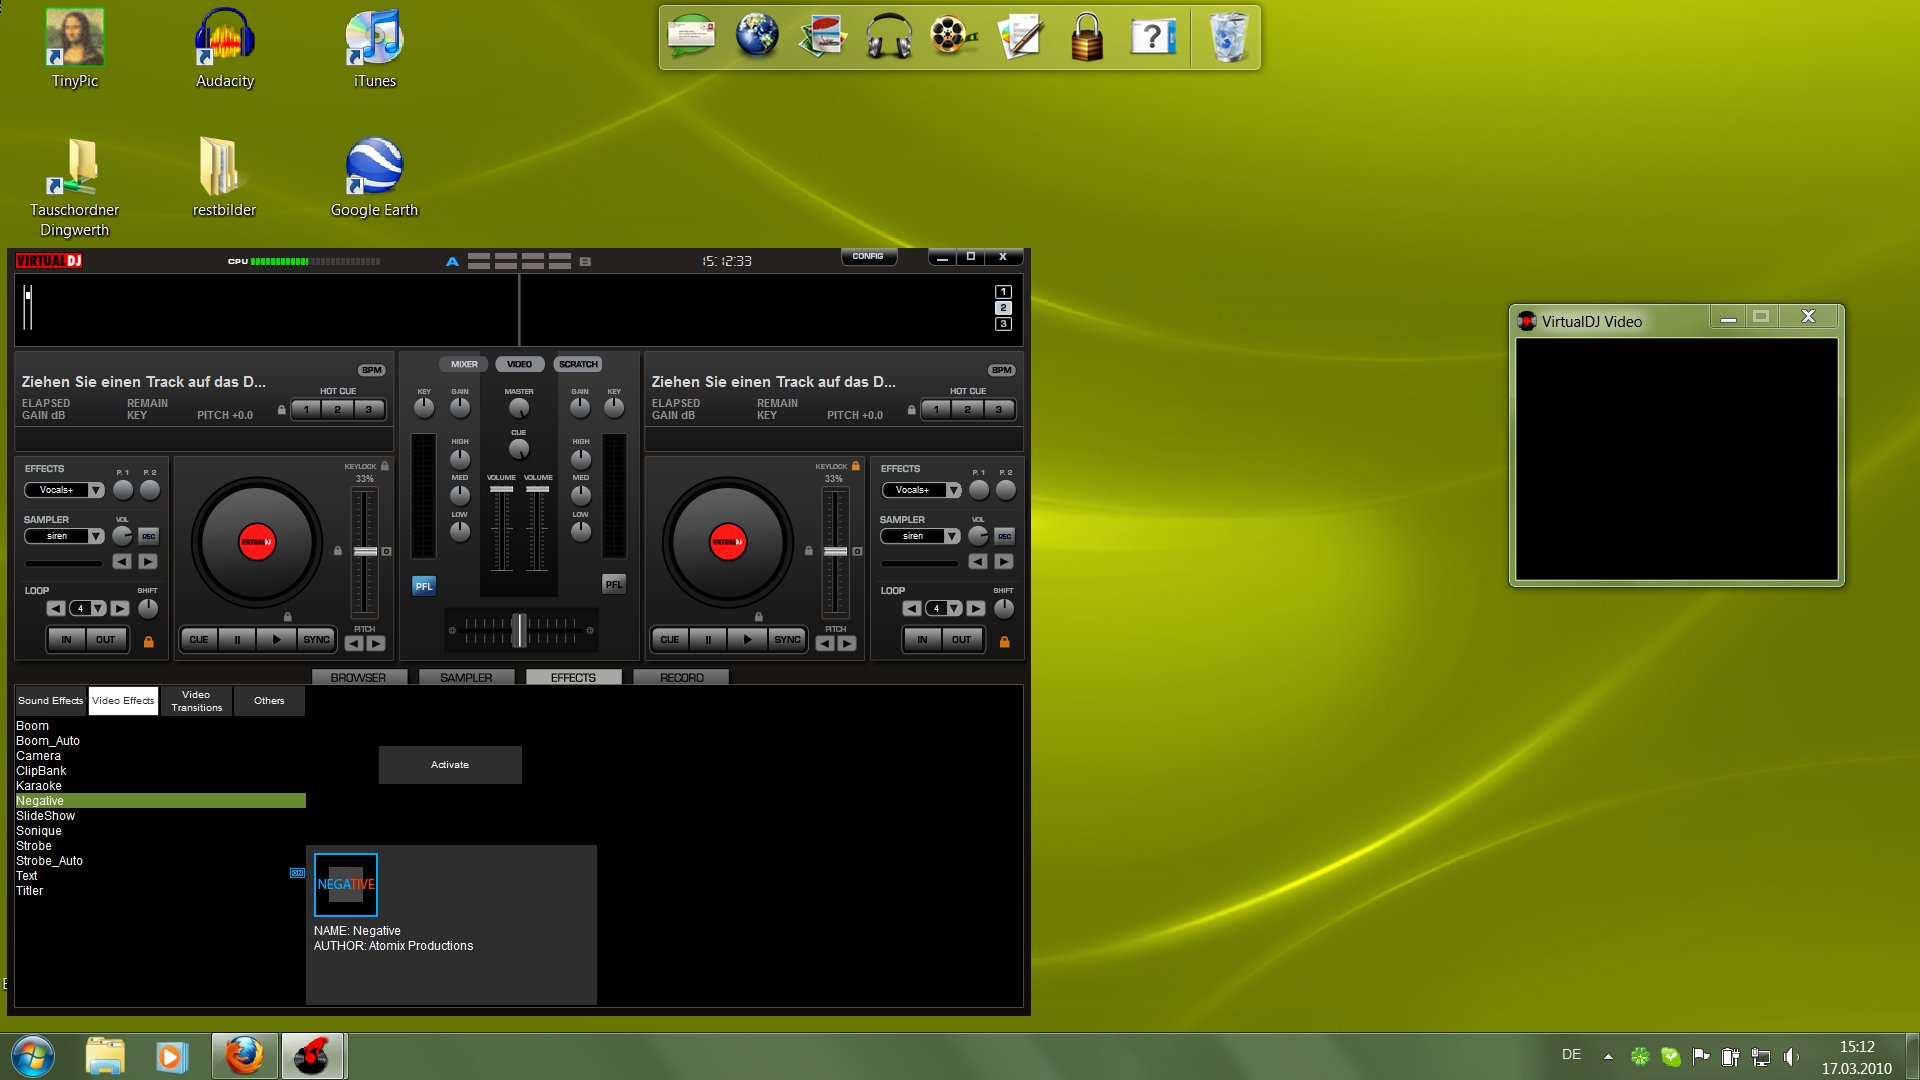Switch to the BROWSER tab

[x=358, y=678]
